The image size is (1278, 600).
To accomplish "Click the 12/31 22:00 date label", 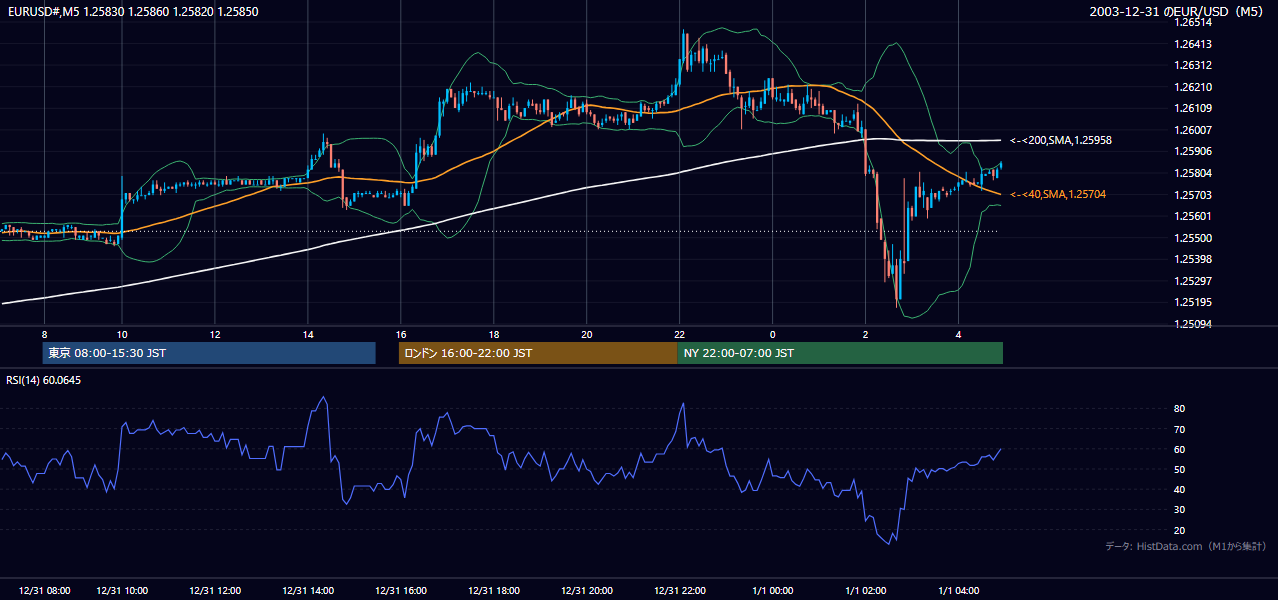I will point(680,591).
